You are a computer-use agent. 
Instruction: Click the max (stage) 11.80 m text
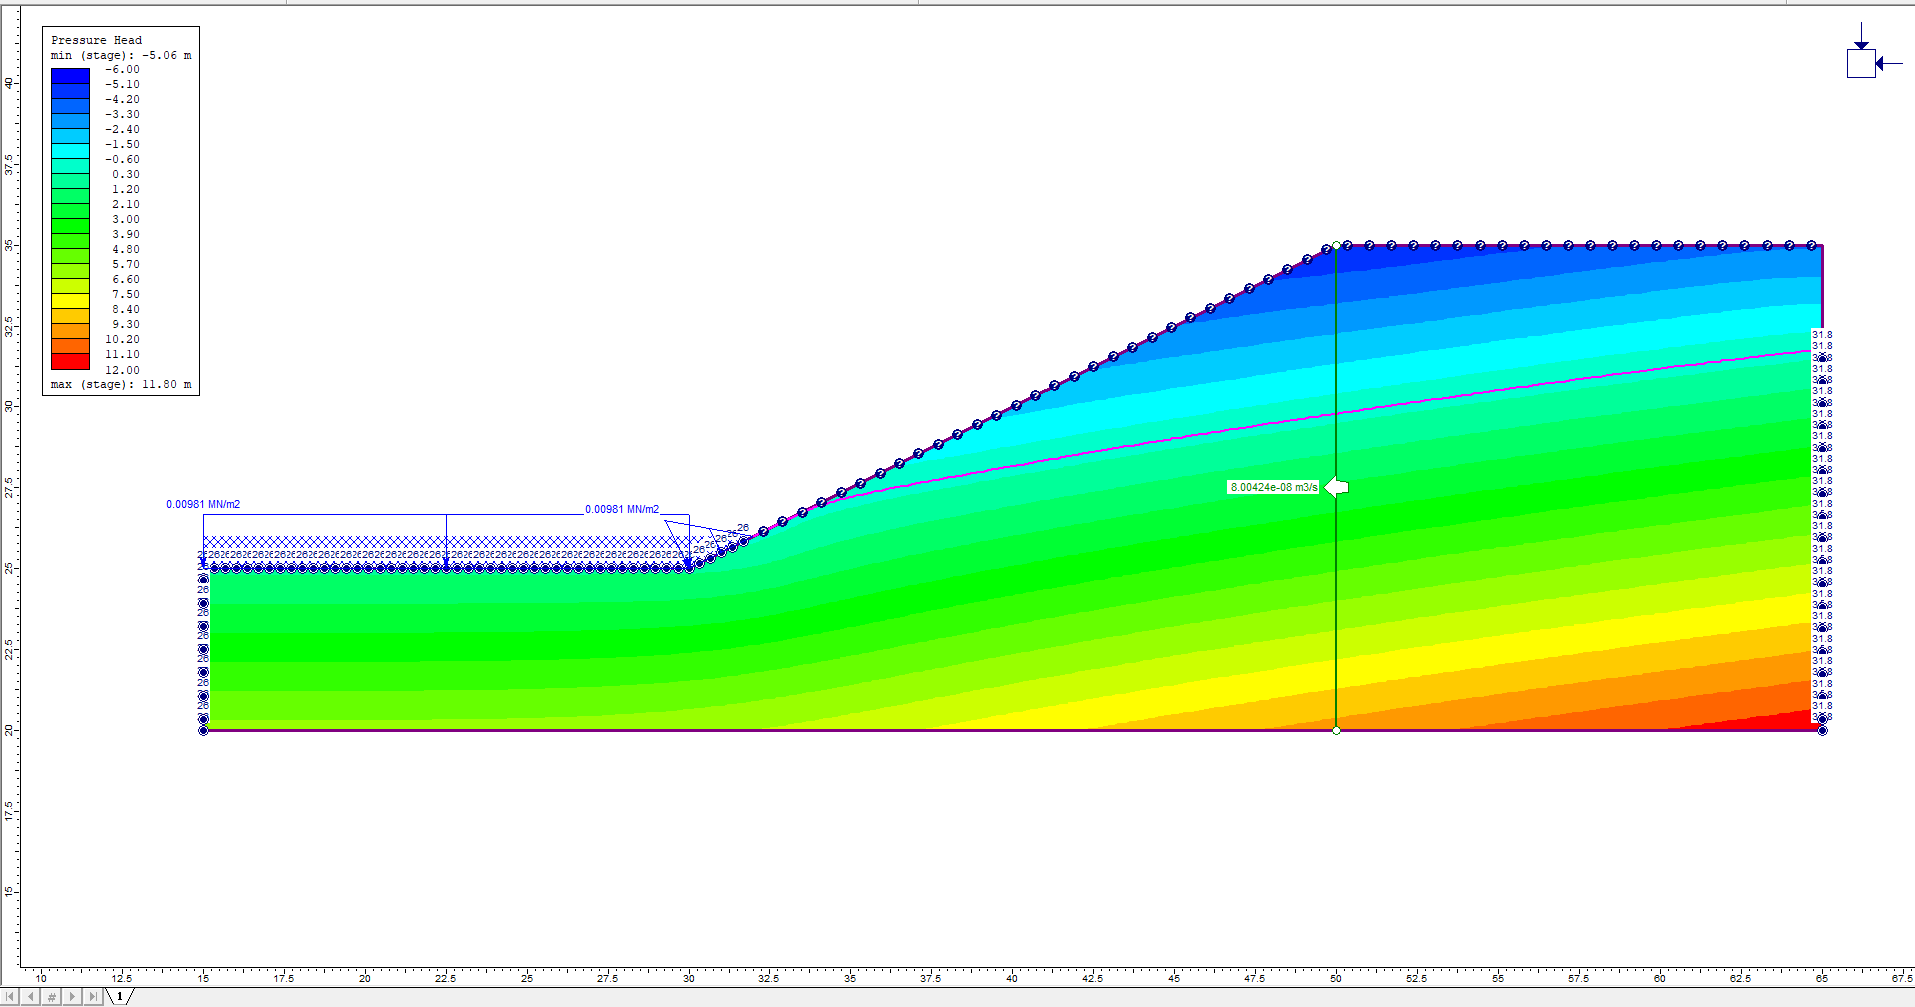click(x=121, y=384)
